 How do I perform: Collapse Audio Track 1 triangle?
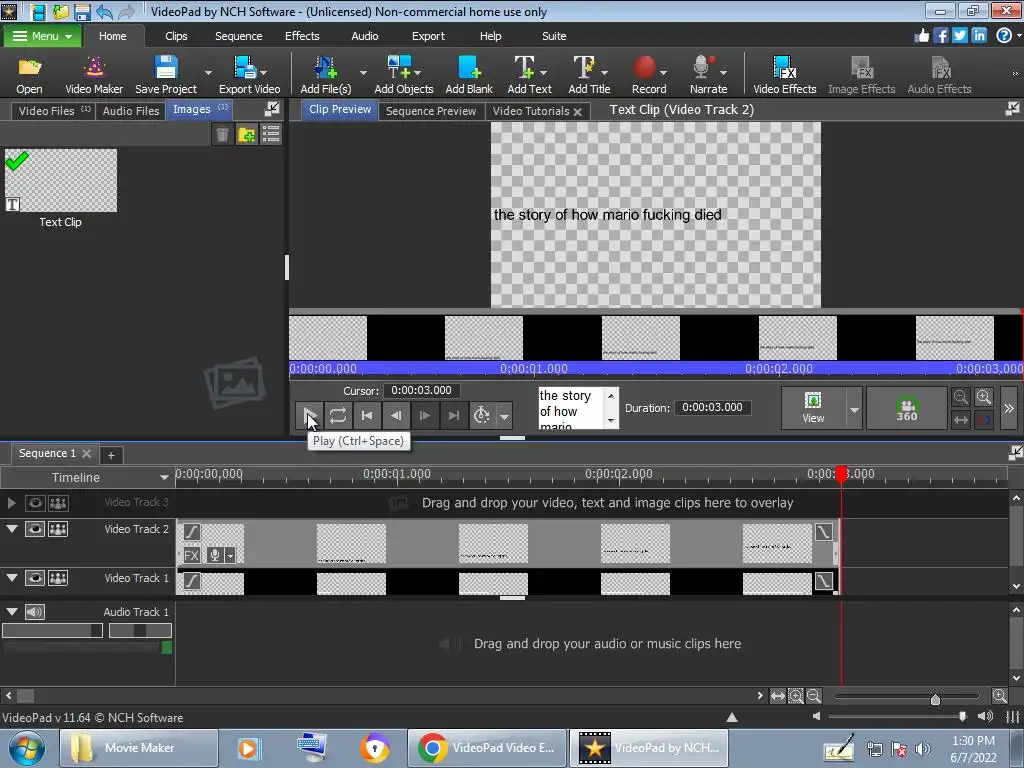click(x=12, y=612)
